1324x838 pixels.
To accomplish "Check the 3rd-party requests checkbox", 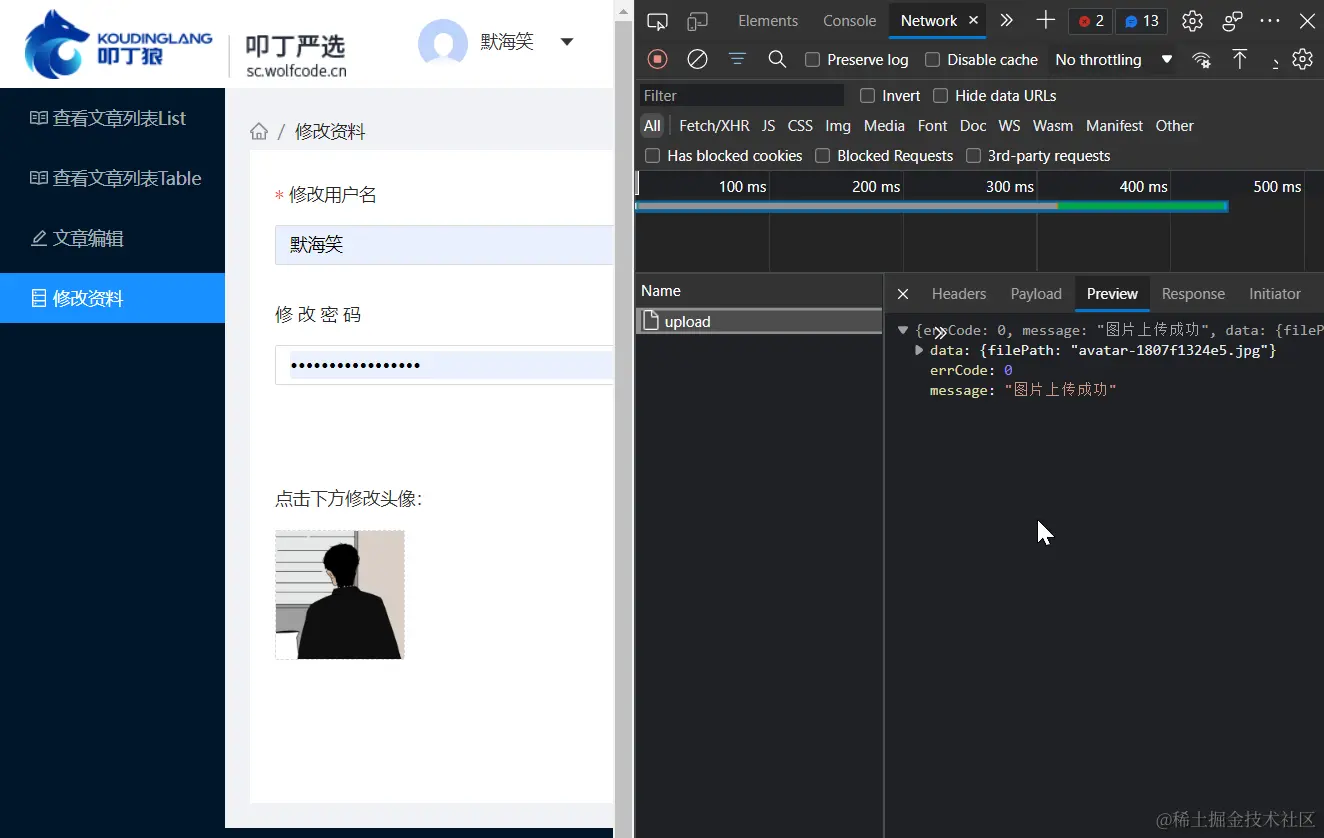I will [973, 156].
